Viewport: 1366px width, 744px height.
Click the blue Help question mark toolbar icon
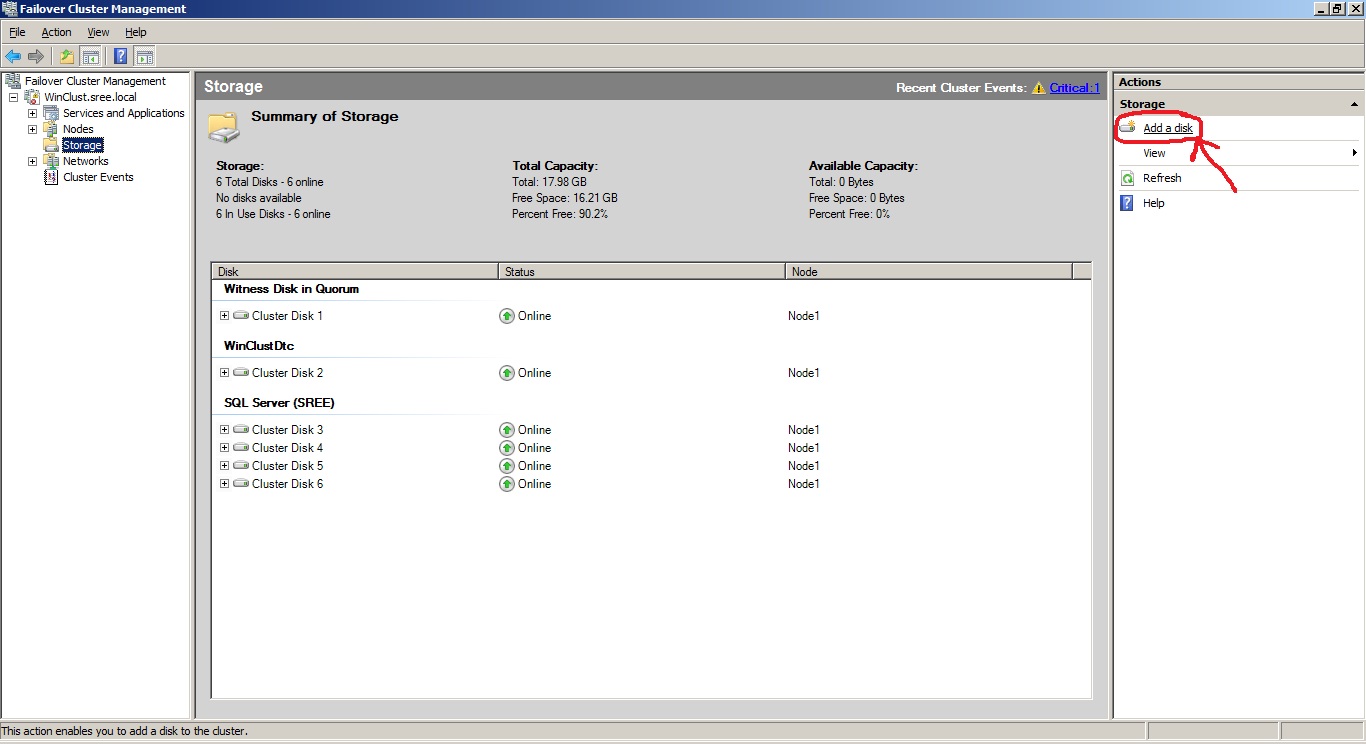(121, 56)
